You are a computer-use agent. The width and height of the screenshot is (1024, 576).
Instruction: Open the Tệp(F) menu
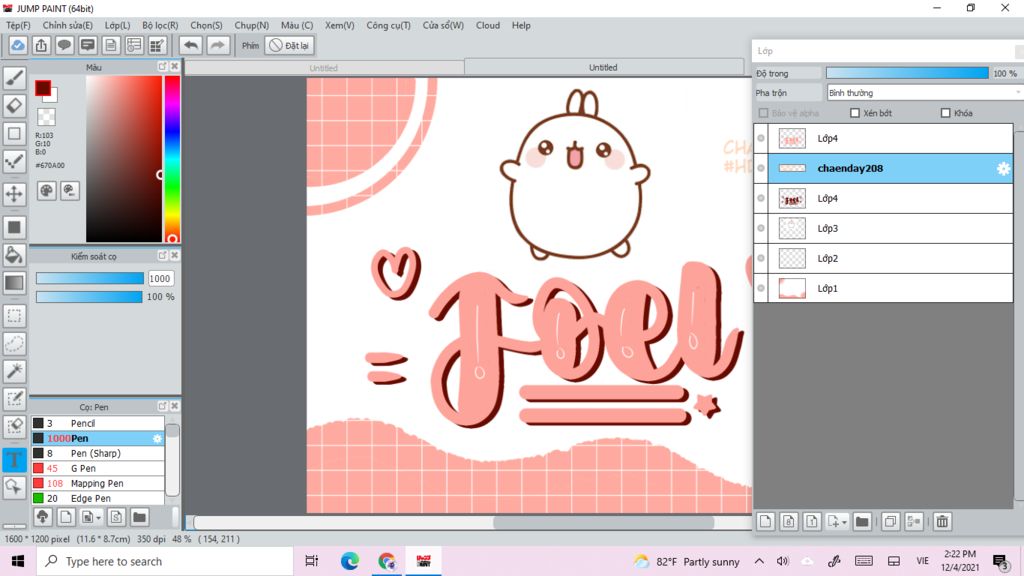(18, 25)
